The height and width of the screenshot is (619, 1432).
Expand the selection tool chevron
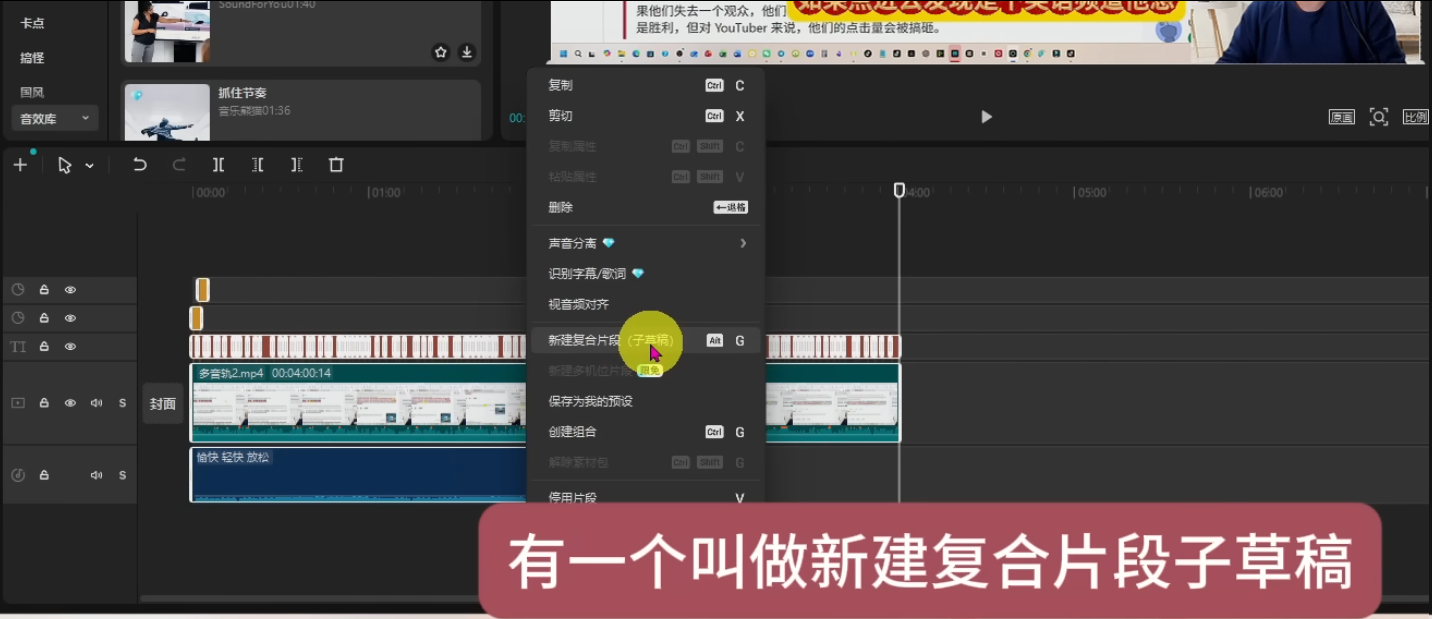tap(89, 165)
